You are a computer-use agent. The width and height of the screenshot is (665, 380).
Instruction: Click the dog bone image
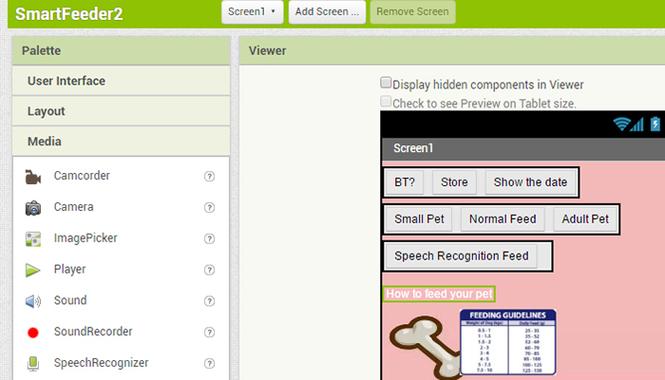point(425,347)
